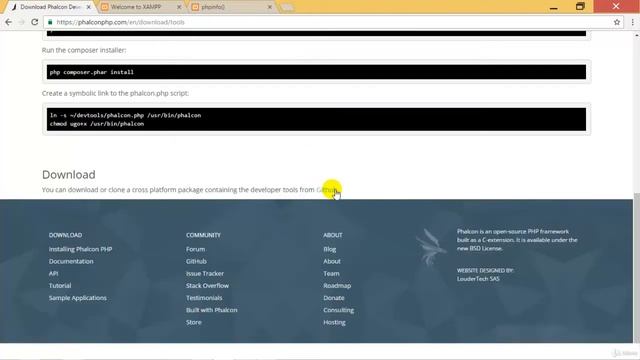Open the Blog link under About

[330, 249]
